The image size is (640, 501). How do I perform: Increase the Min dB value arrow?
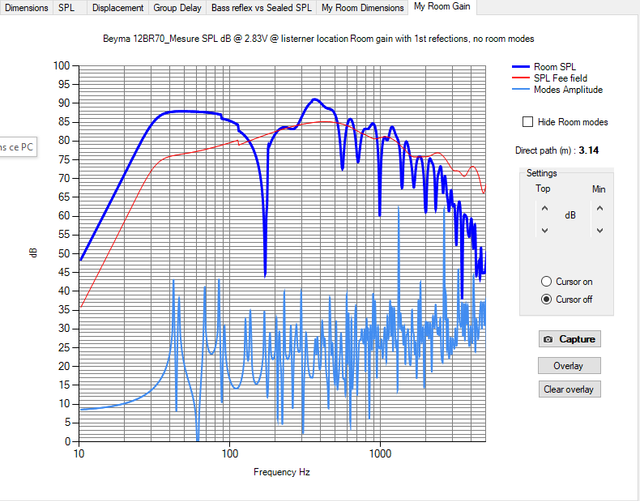pos(600,208)
